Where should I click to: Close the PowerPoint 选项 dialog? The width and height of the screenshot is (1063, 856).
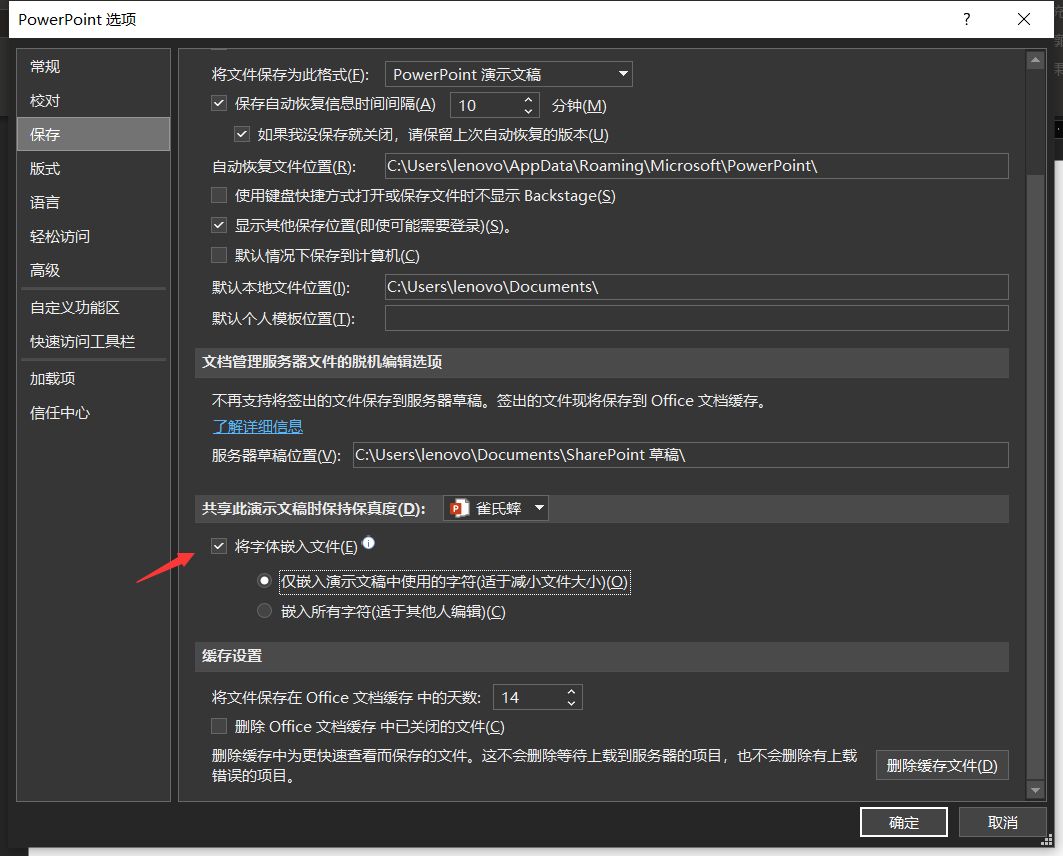[x=1024, y=19]
